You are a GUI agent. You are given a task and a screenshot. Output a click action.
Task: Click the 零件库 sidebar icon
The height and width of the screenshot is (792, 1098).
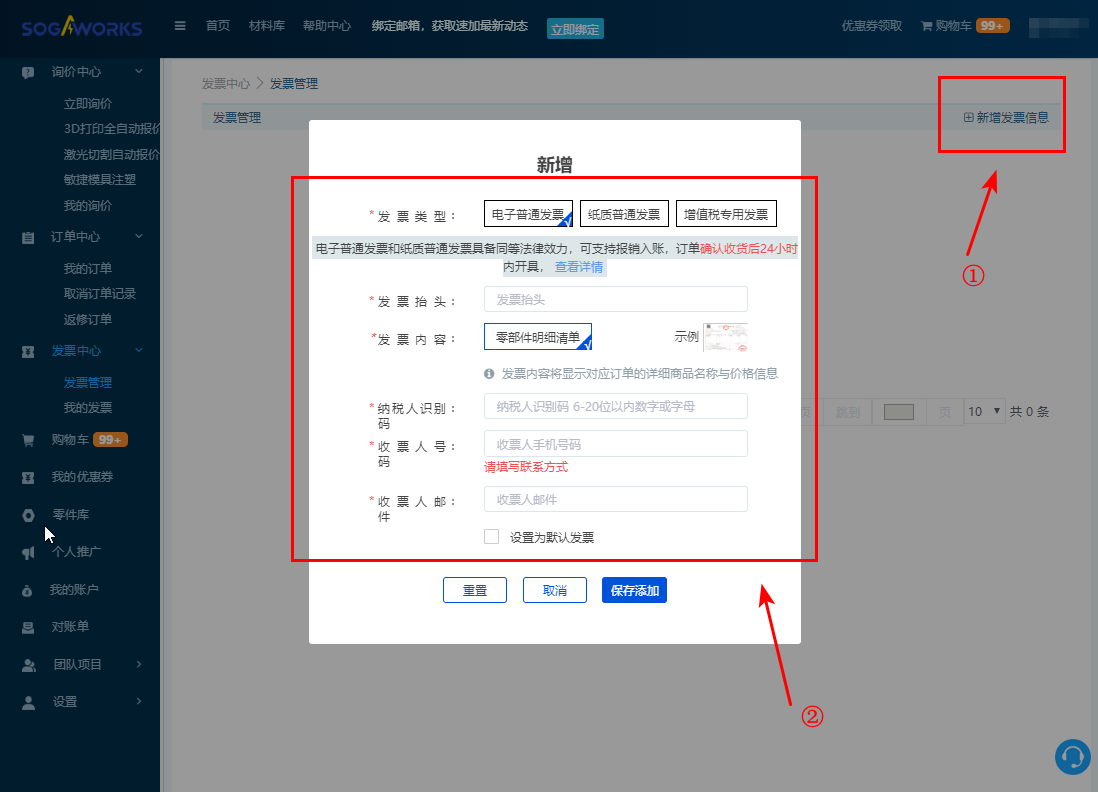coord(29,515)
